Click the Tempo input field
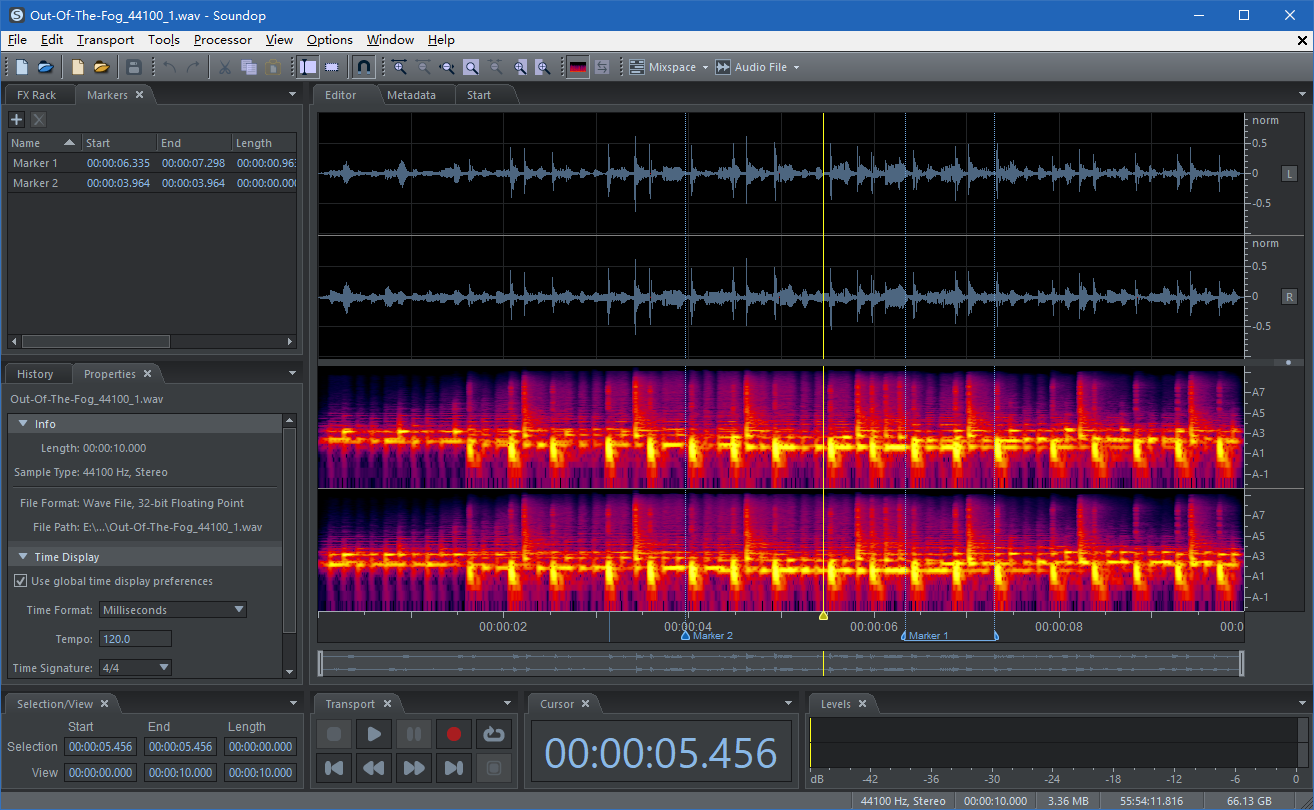This screenshot has width=1314, height=810. pyautogui.click(x=135, y=639)
